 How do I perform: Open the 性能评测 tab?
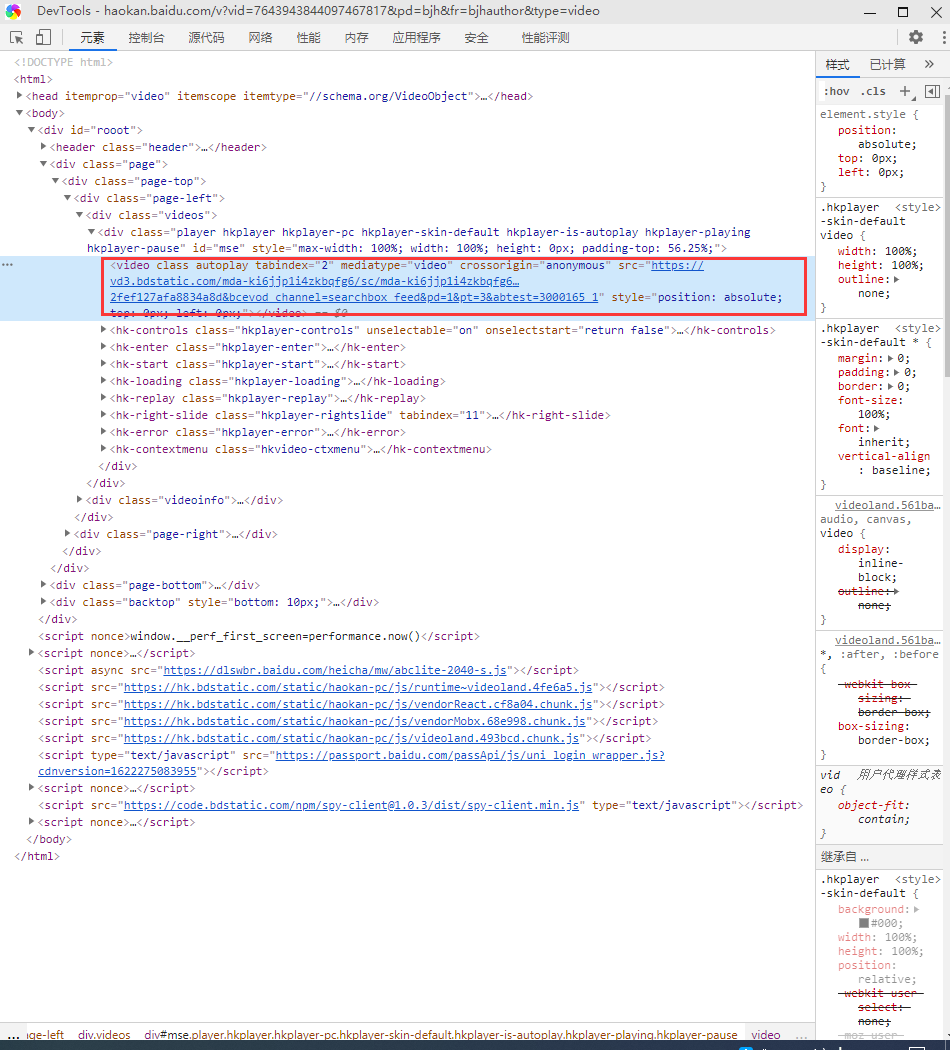coord(545,38)
